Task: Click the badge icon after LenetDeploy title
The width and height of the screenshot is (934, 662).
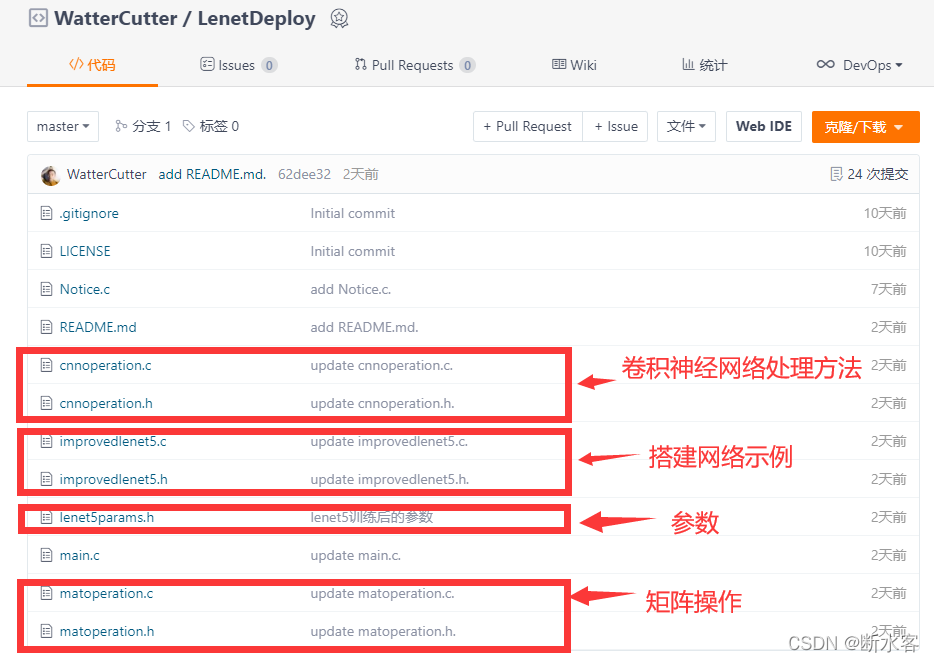Action: tap(339, 18)
